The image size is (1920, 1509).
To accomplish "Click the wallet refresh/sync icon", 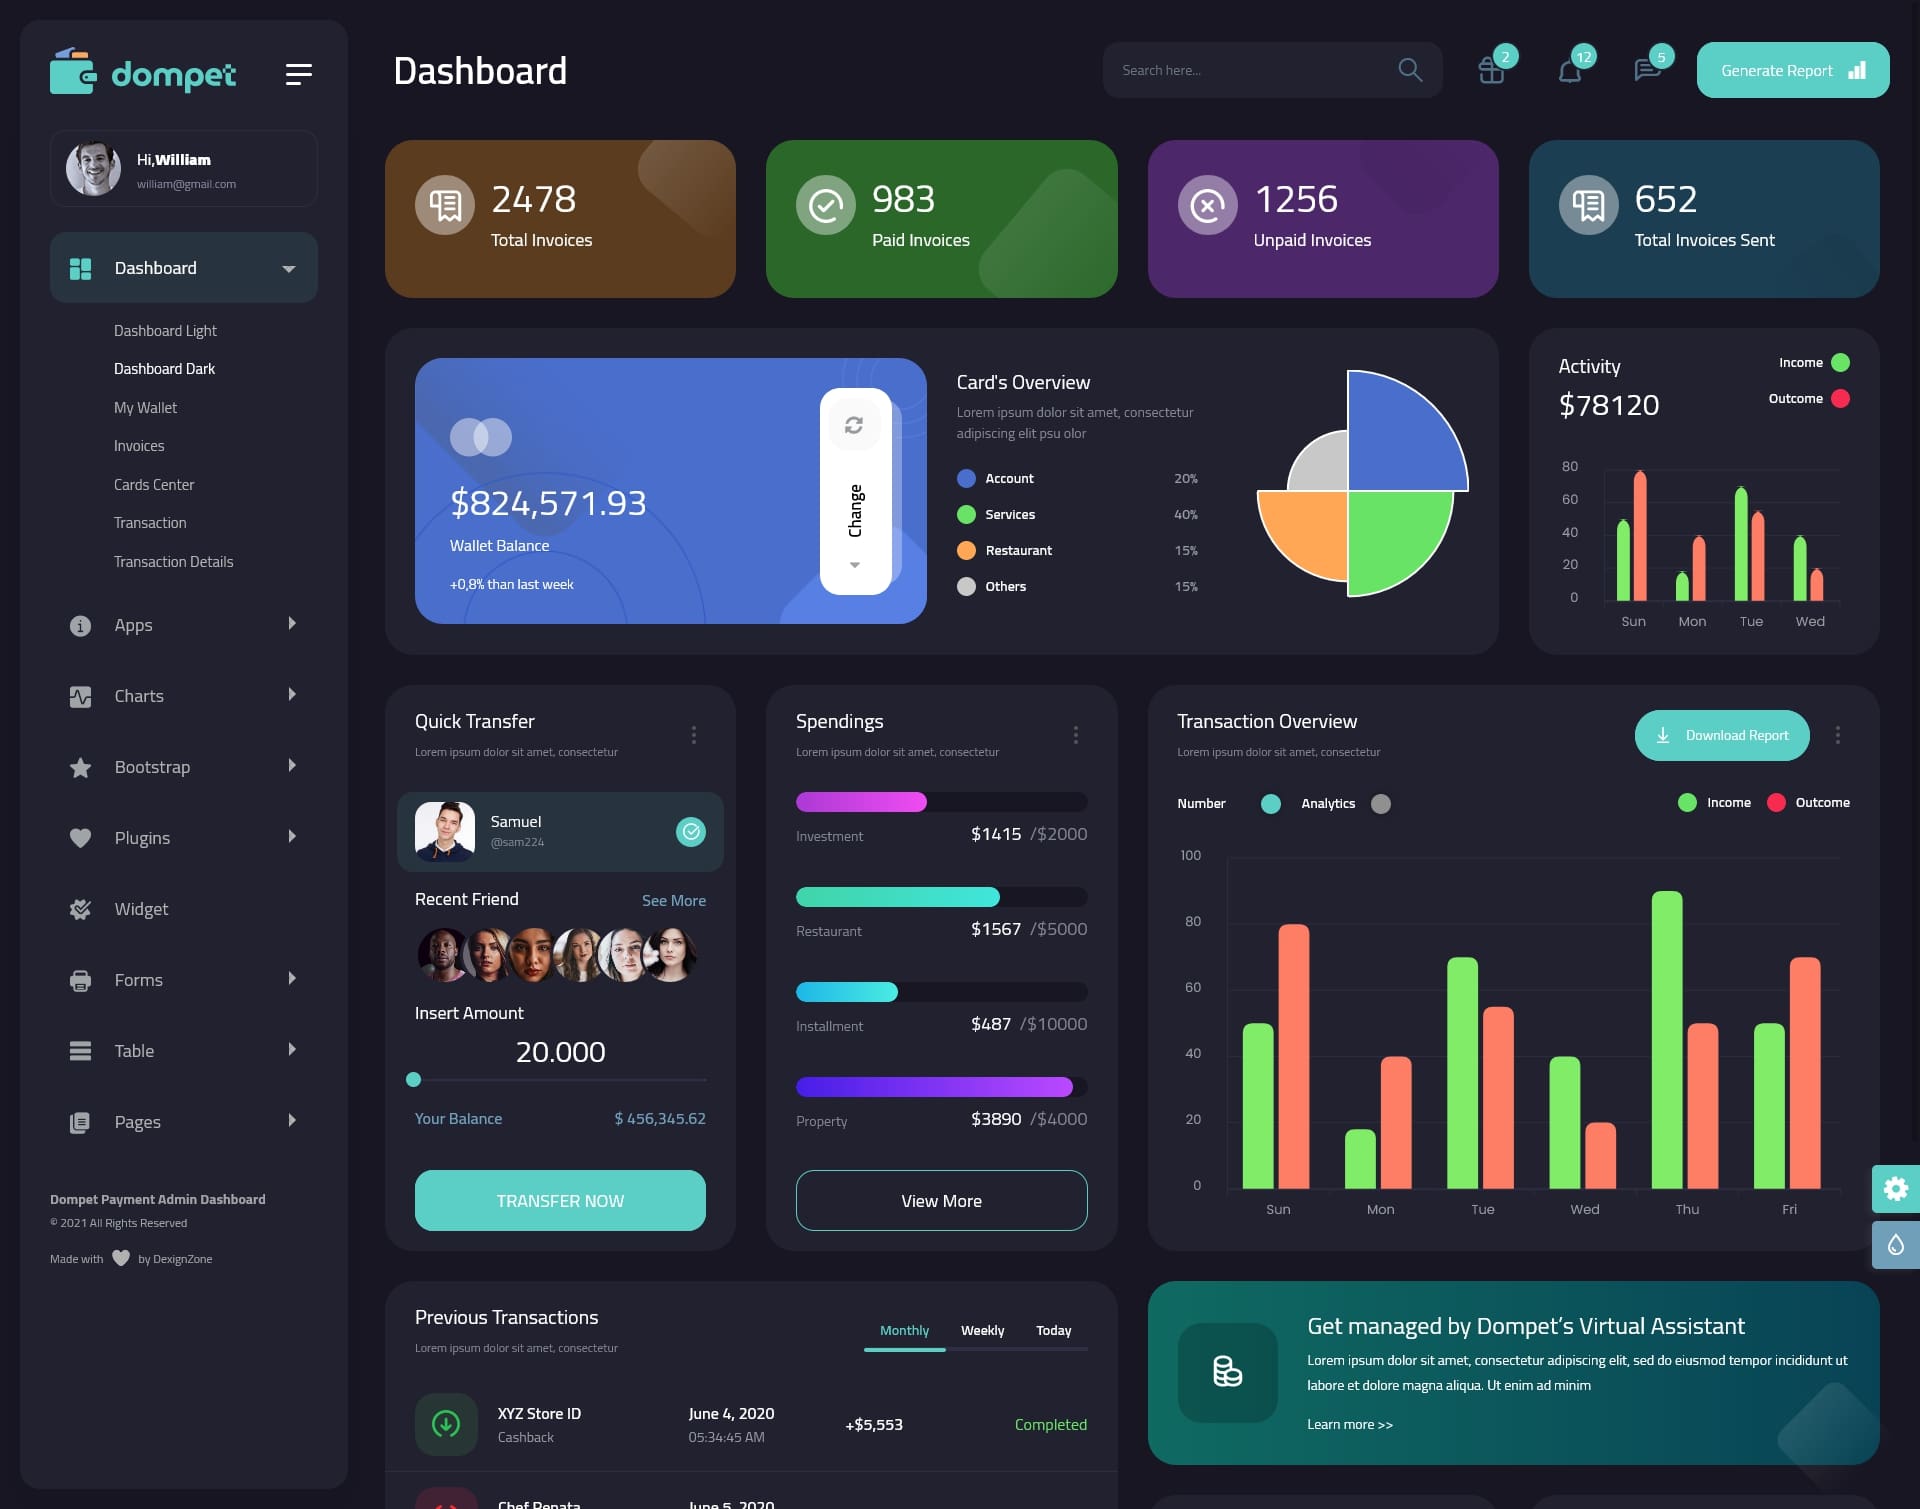I will point(854,422).
